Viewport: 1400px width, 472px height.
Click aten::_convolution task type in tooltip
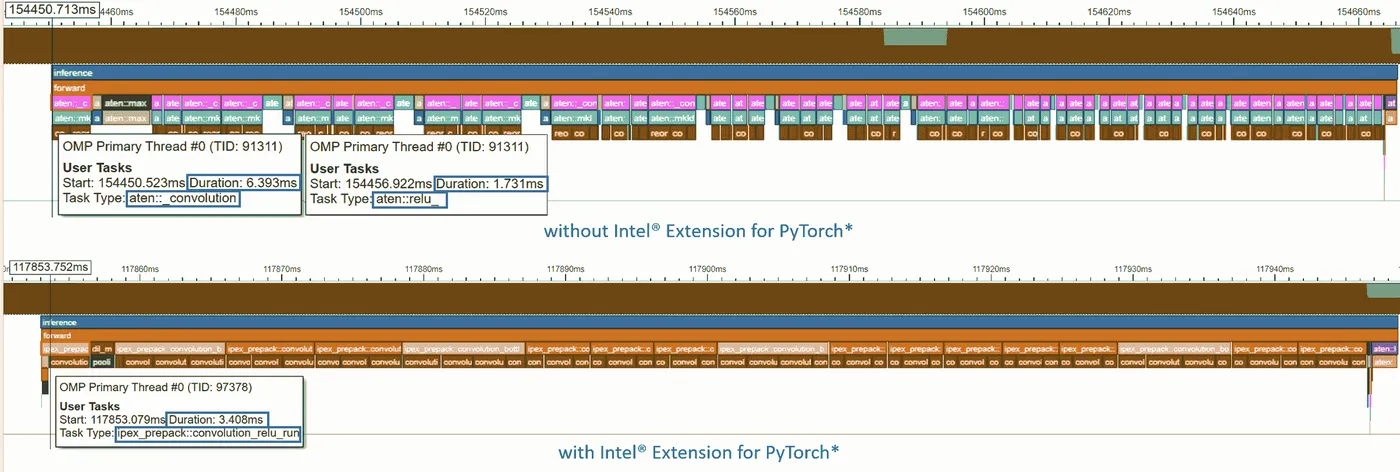[x=183, y=199]
